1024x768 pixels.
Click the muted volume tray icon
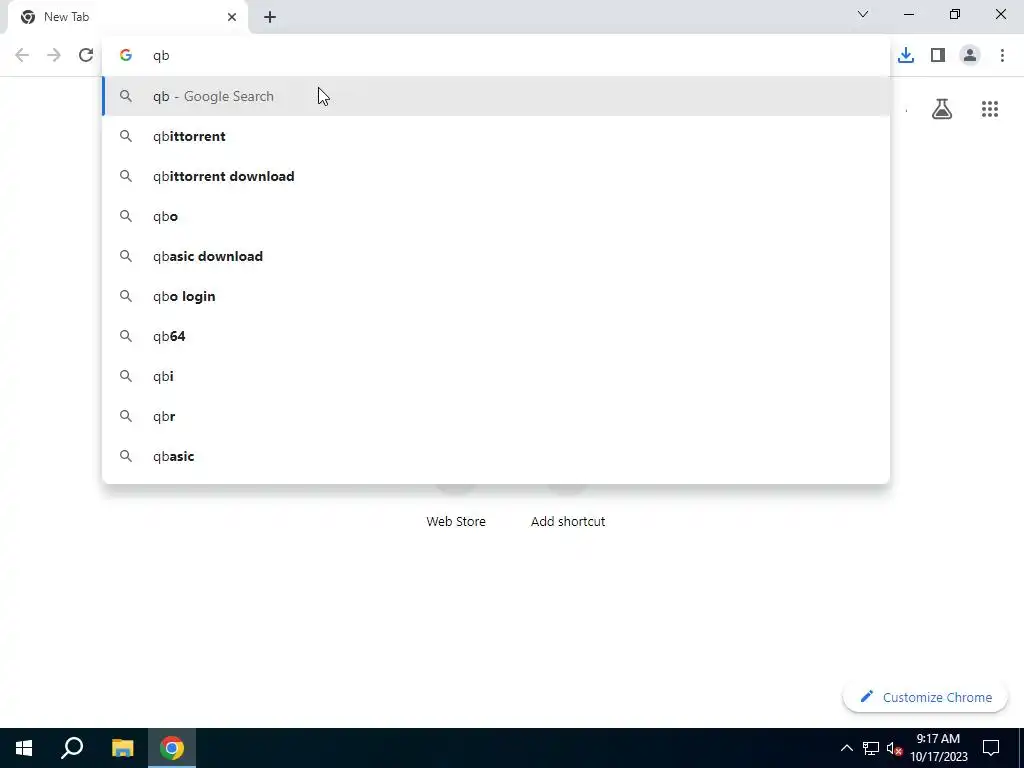(x=894, y=748)
